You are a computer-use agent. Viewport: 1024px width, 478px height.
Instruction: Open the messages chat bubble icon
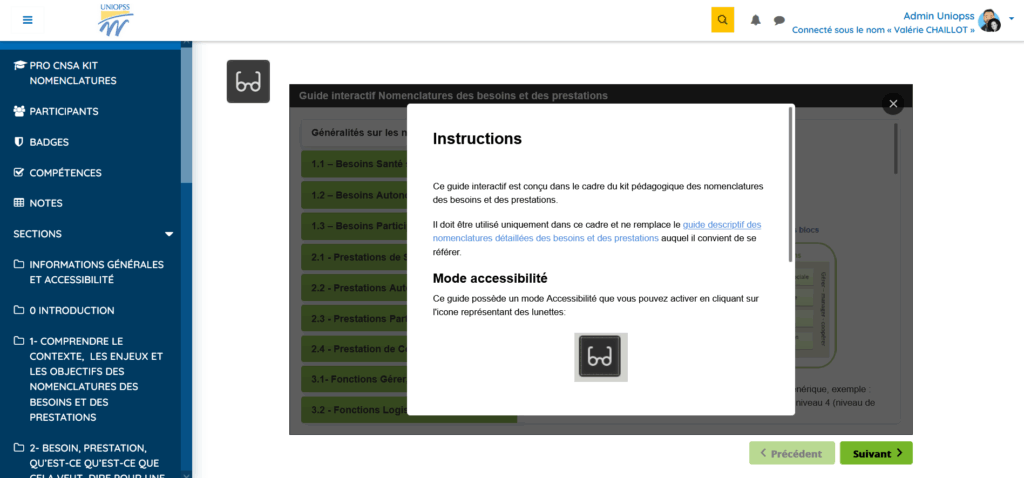pos(779,20)
